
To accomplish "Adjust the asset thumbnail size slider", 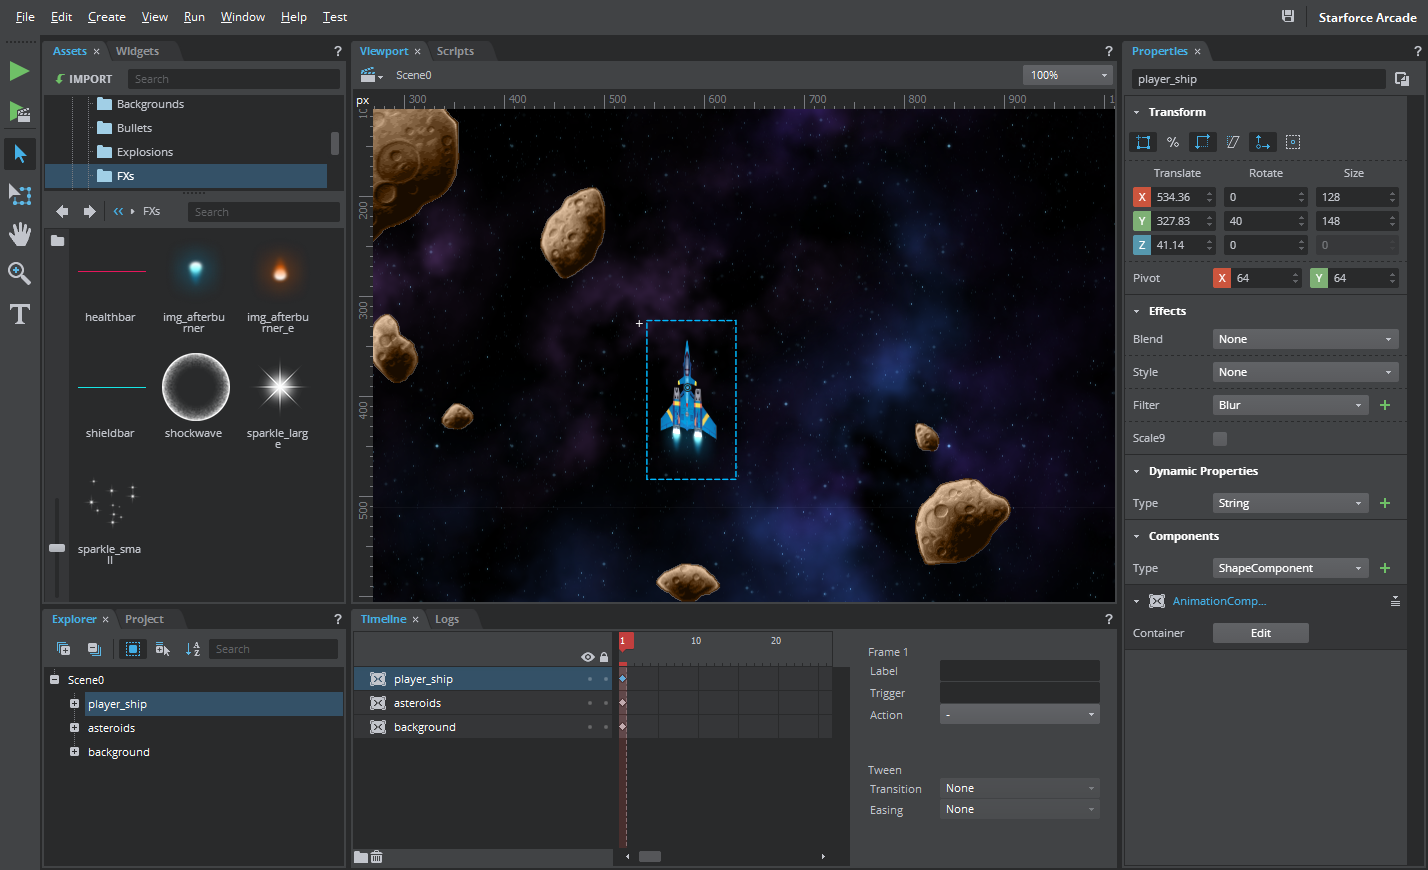I will tap(57, 548).
